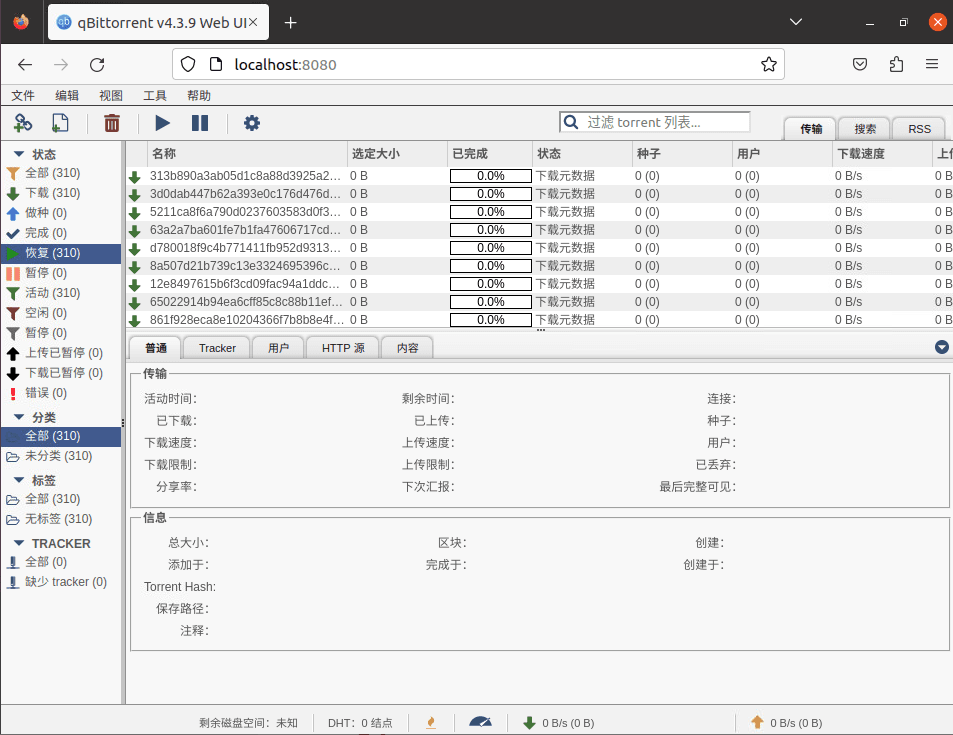Image resolution: width=953 pixels, height=735 pixels.
Task: Select the 空闲 (0) filter
Action: tap(61, 314)
